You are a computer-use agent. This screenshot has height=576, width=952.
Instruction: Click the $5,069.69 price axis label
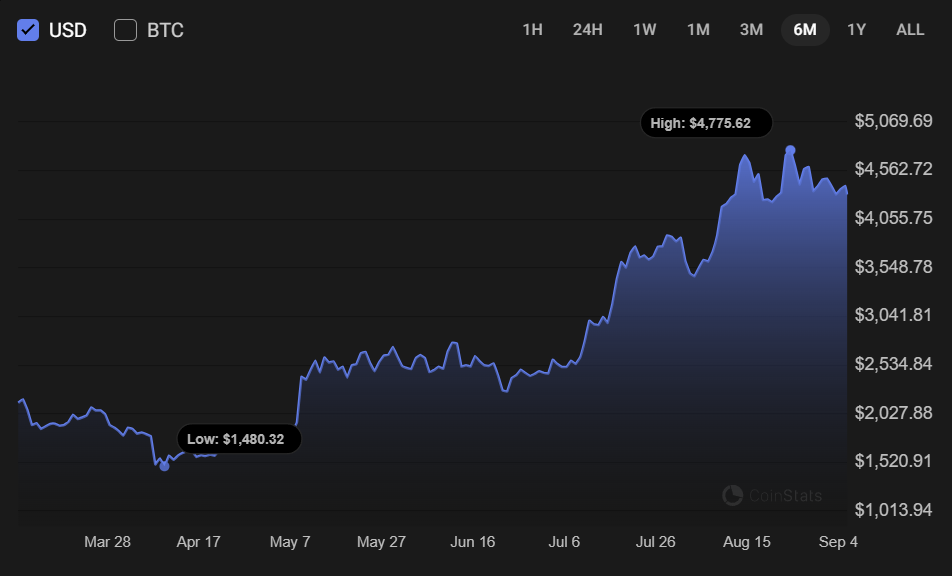[x=893, y=121]
